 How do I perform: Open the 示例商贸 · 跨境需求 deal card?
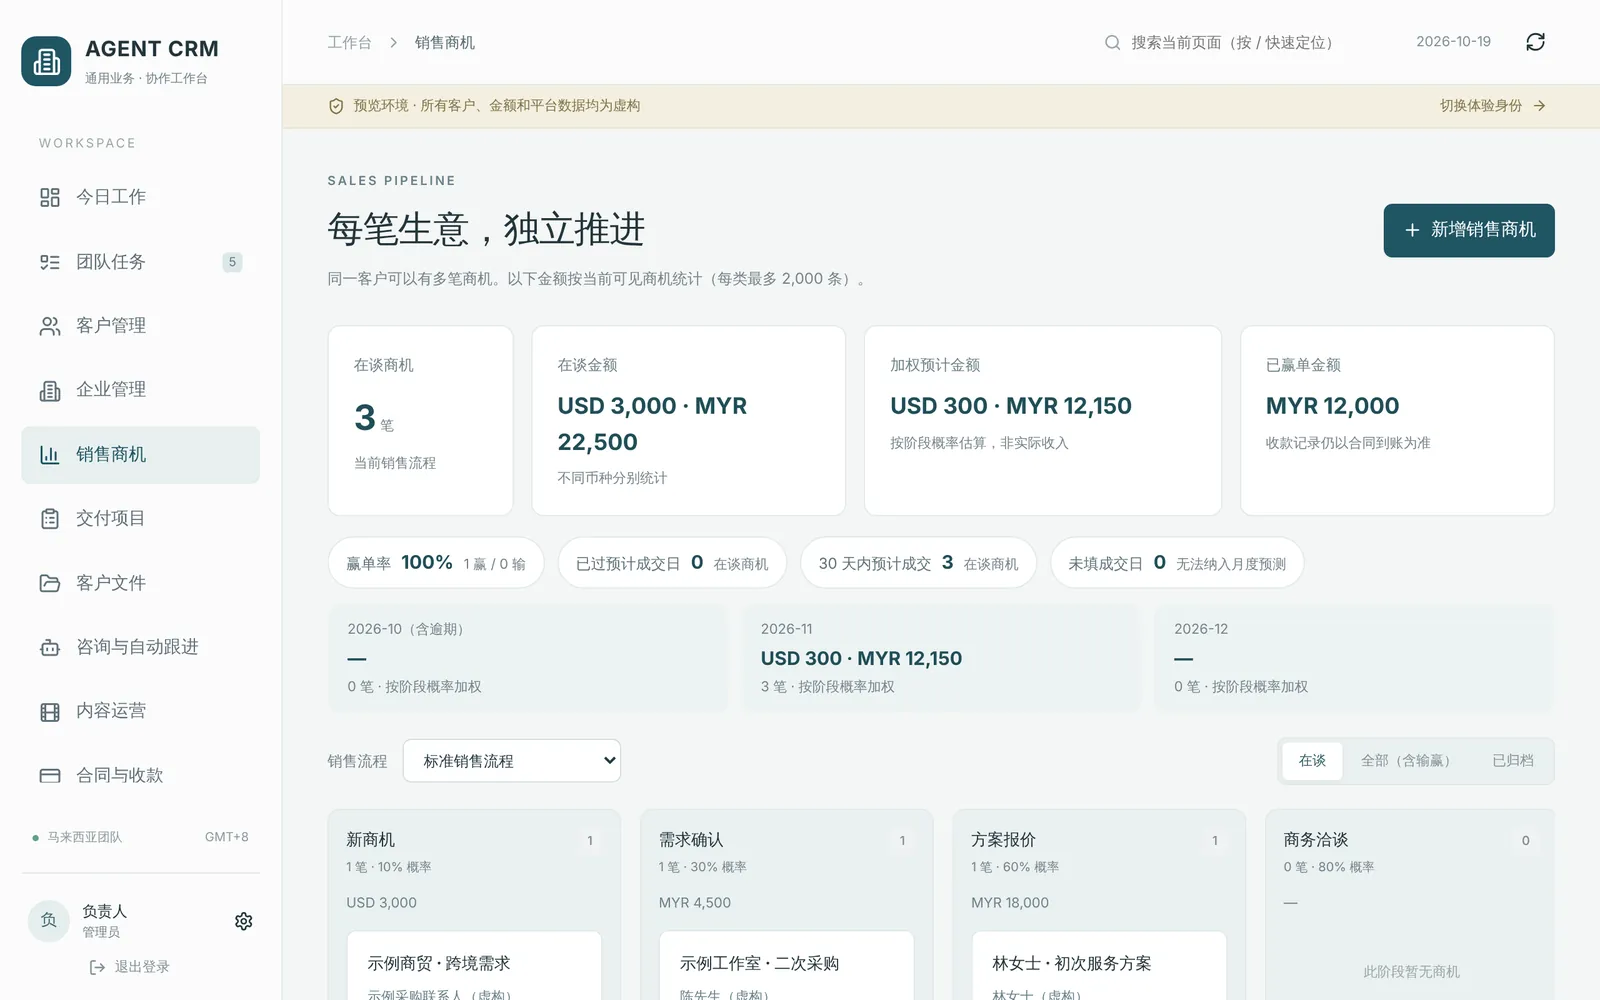pyautogui.click(x=474, y=966)
